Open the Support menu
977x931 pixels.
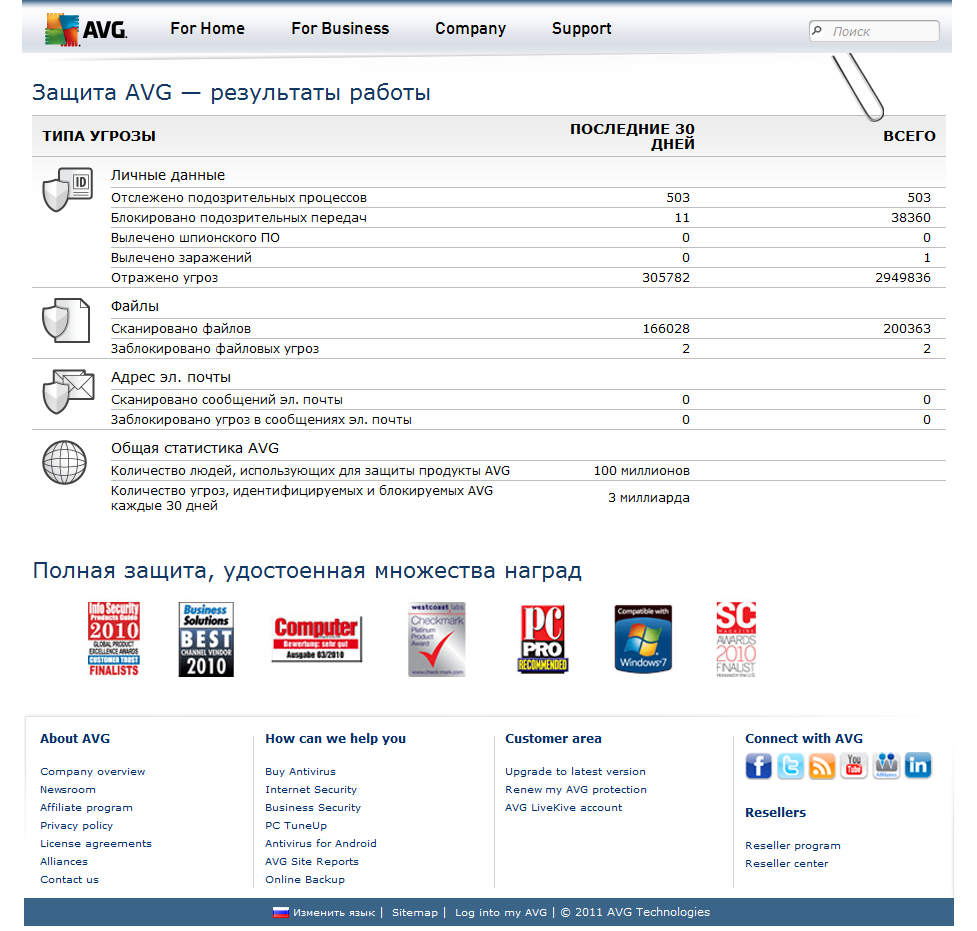[581, 29]
